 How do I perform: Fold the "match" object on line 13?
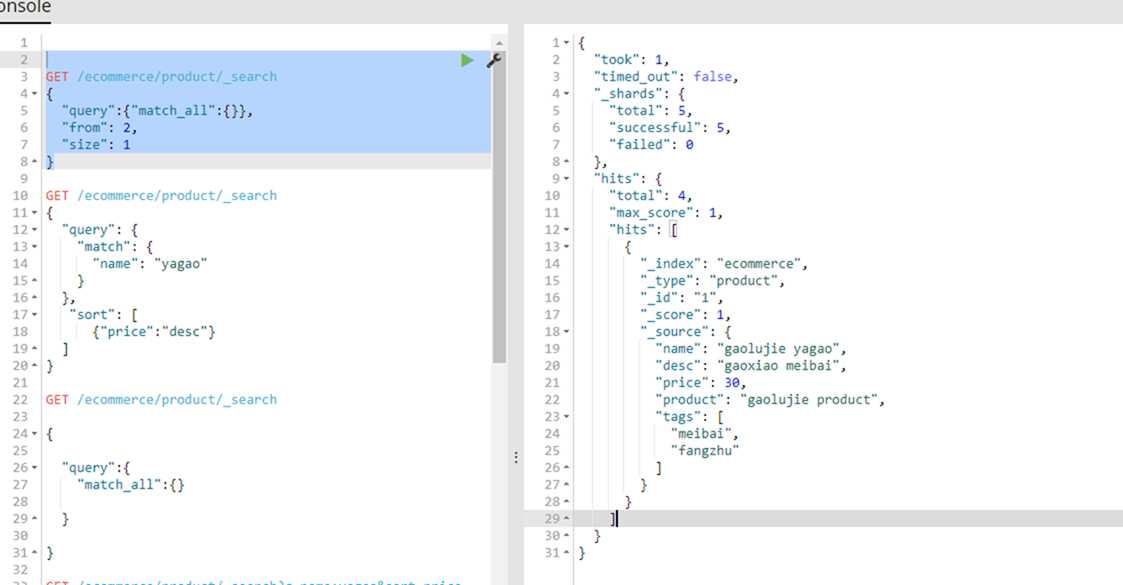click(x=34, y=247)
